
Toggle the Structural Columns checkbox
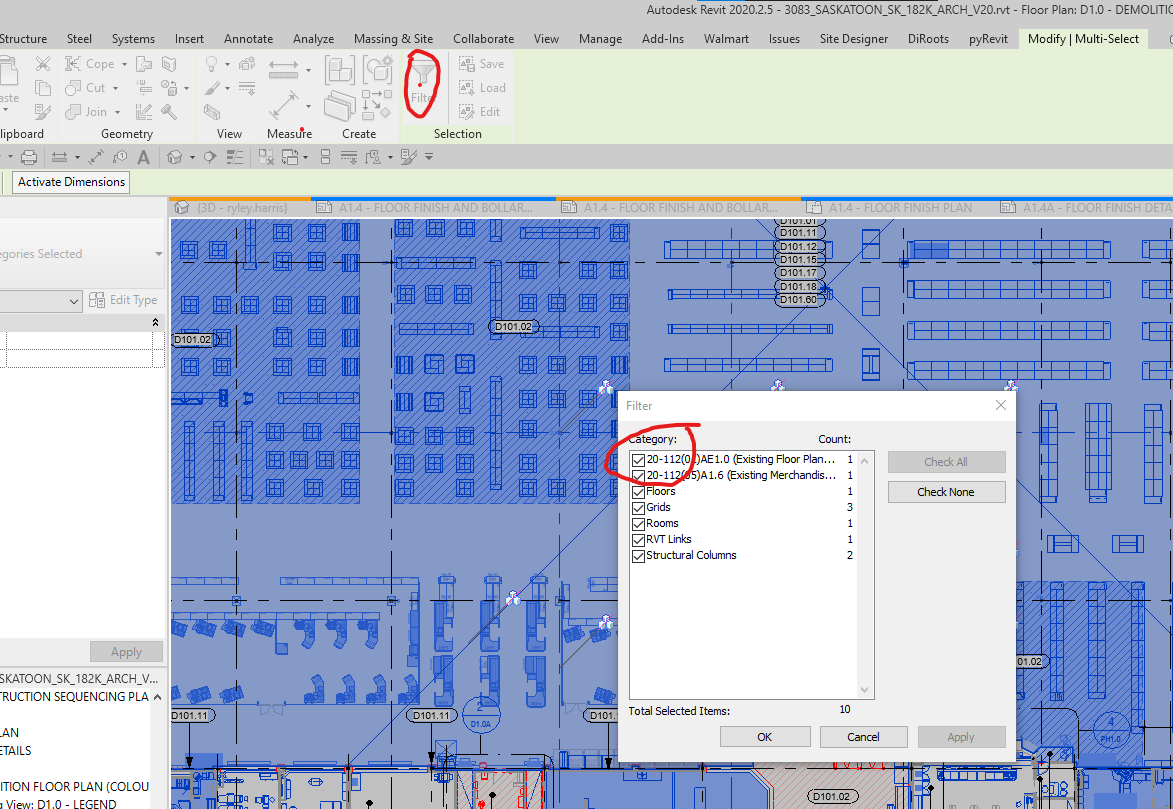tap(638, 555)
